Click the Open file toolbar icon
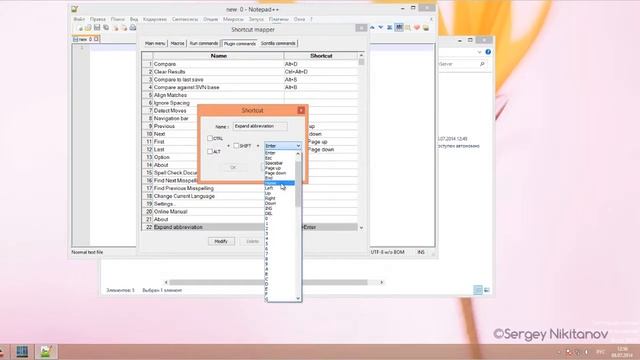 88,28
